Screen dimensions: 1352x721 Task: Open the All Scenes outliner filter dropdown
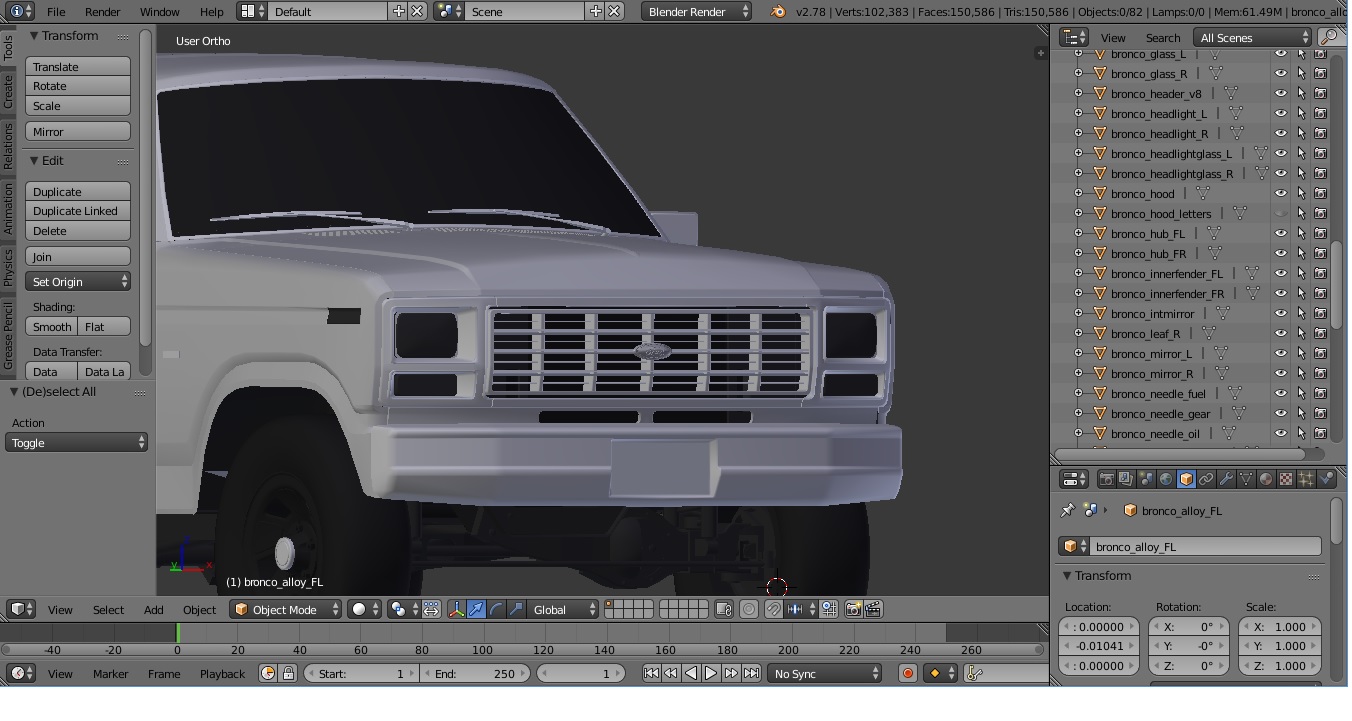(x=1253, y=37)
